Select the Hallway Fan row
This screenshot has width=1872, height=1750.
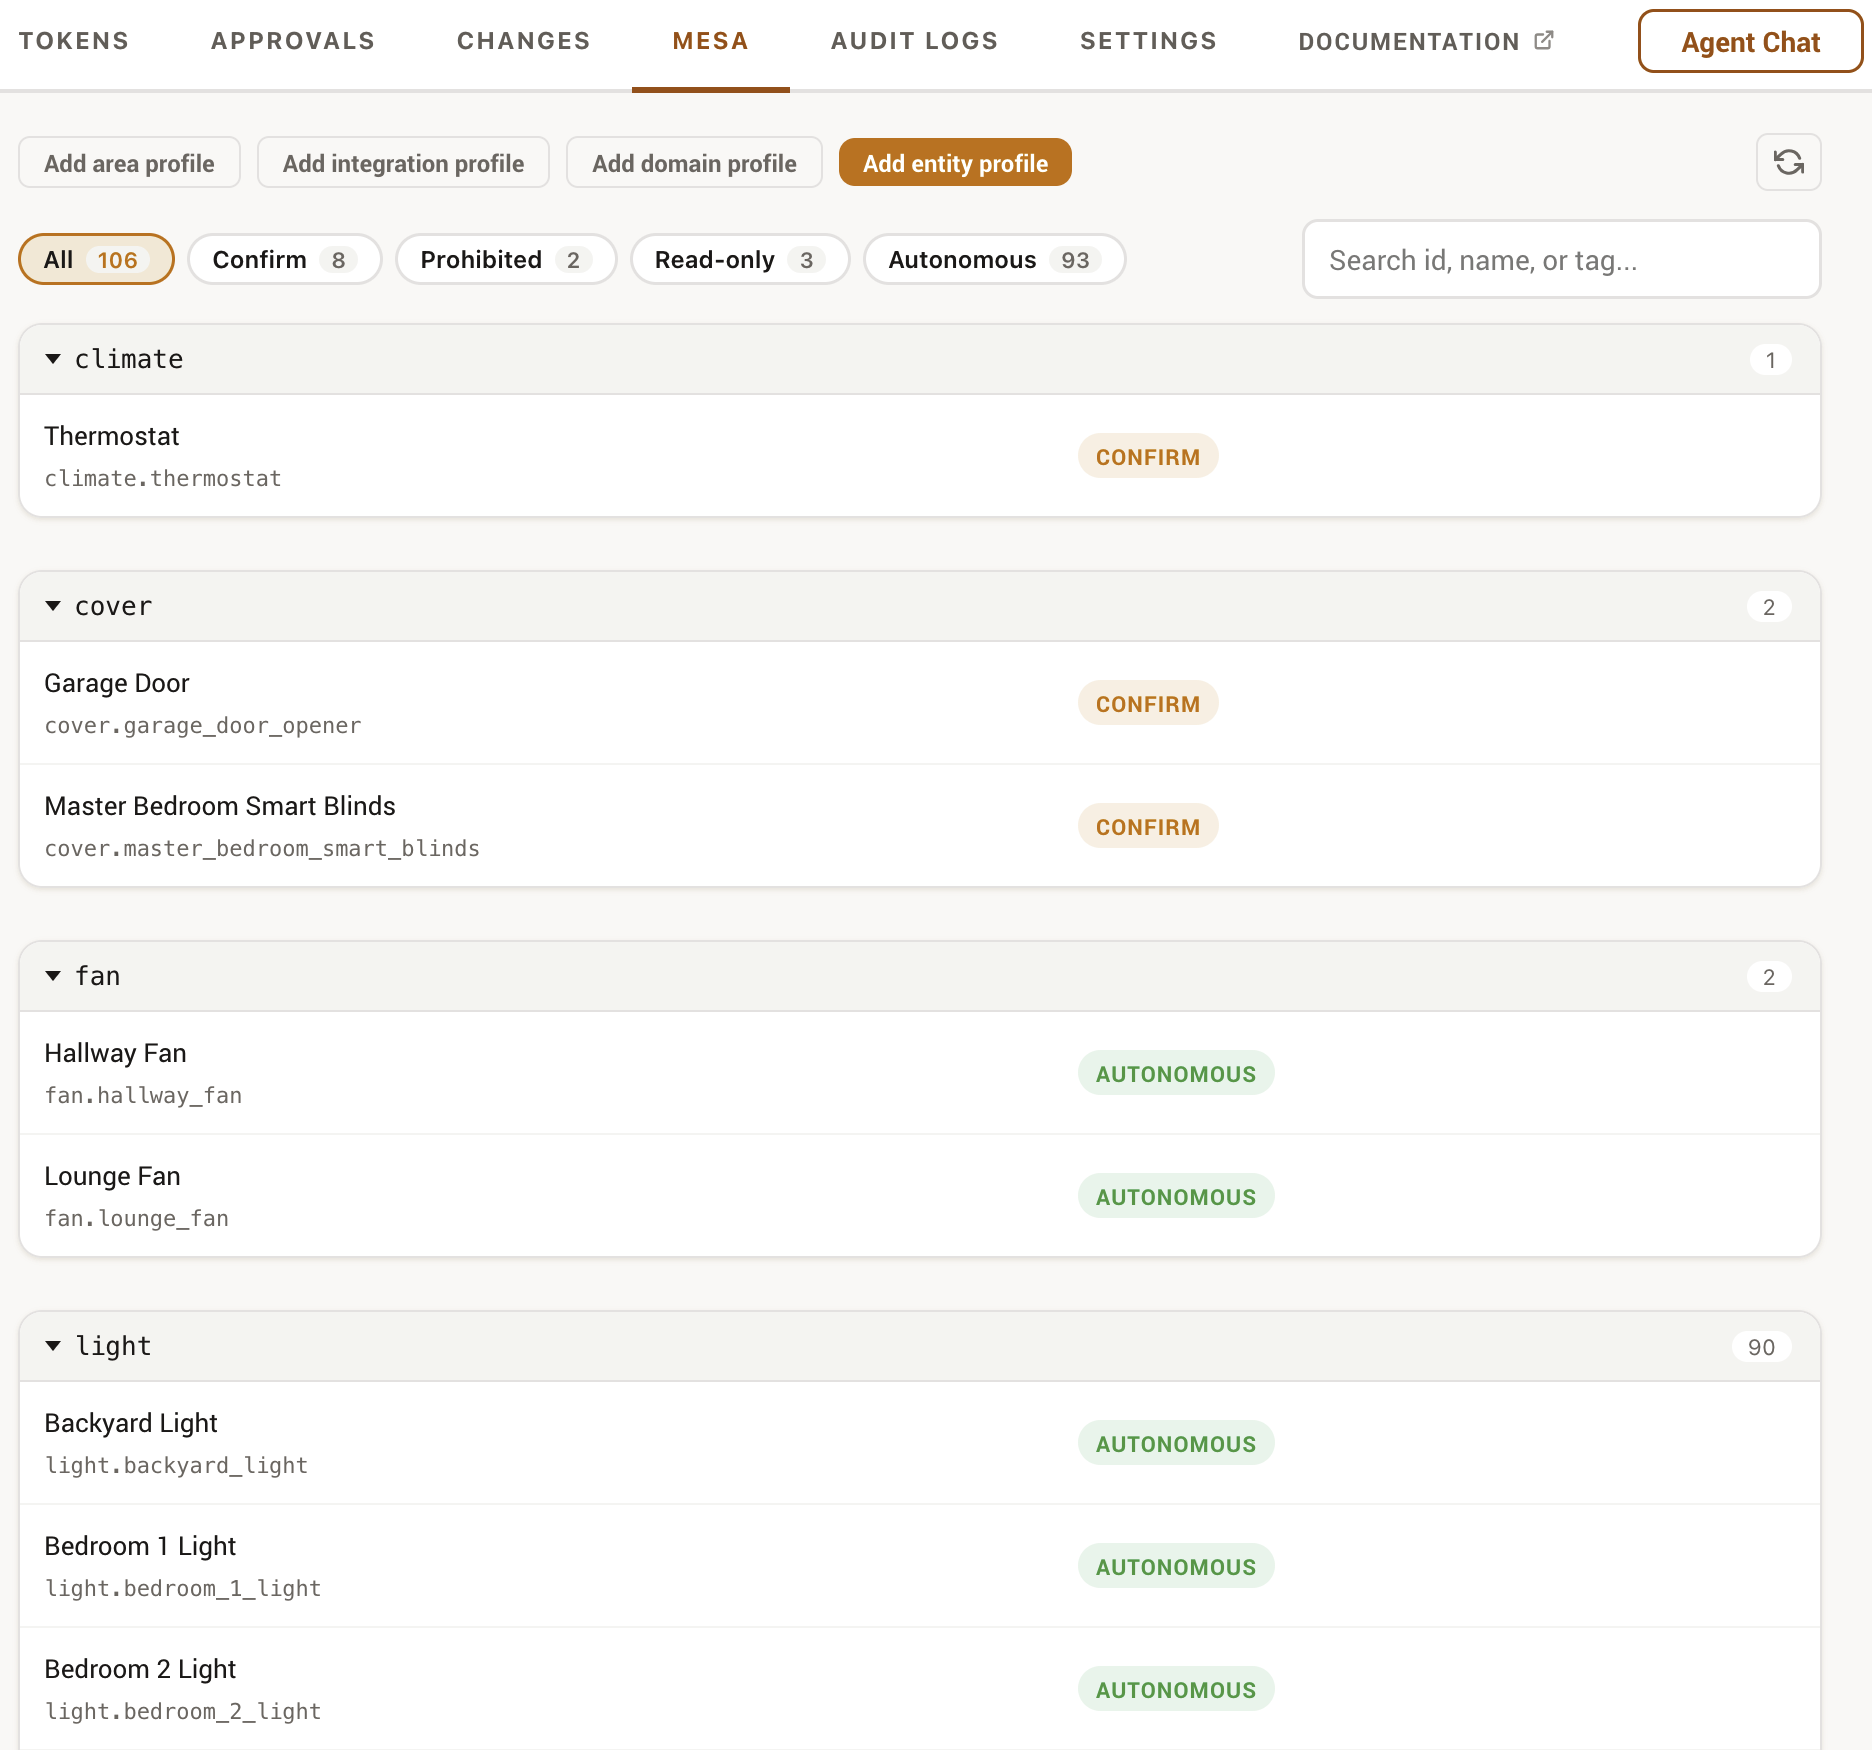coord(920,1073)
